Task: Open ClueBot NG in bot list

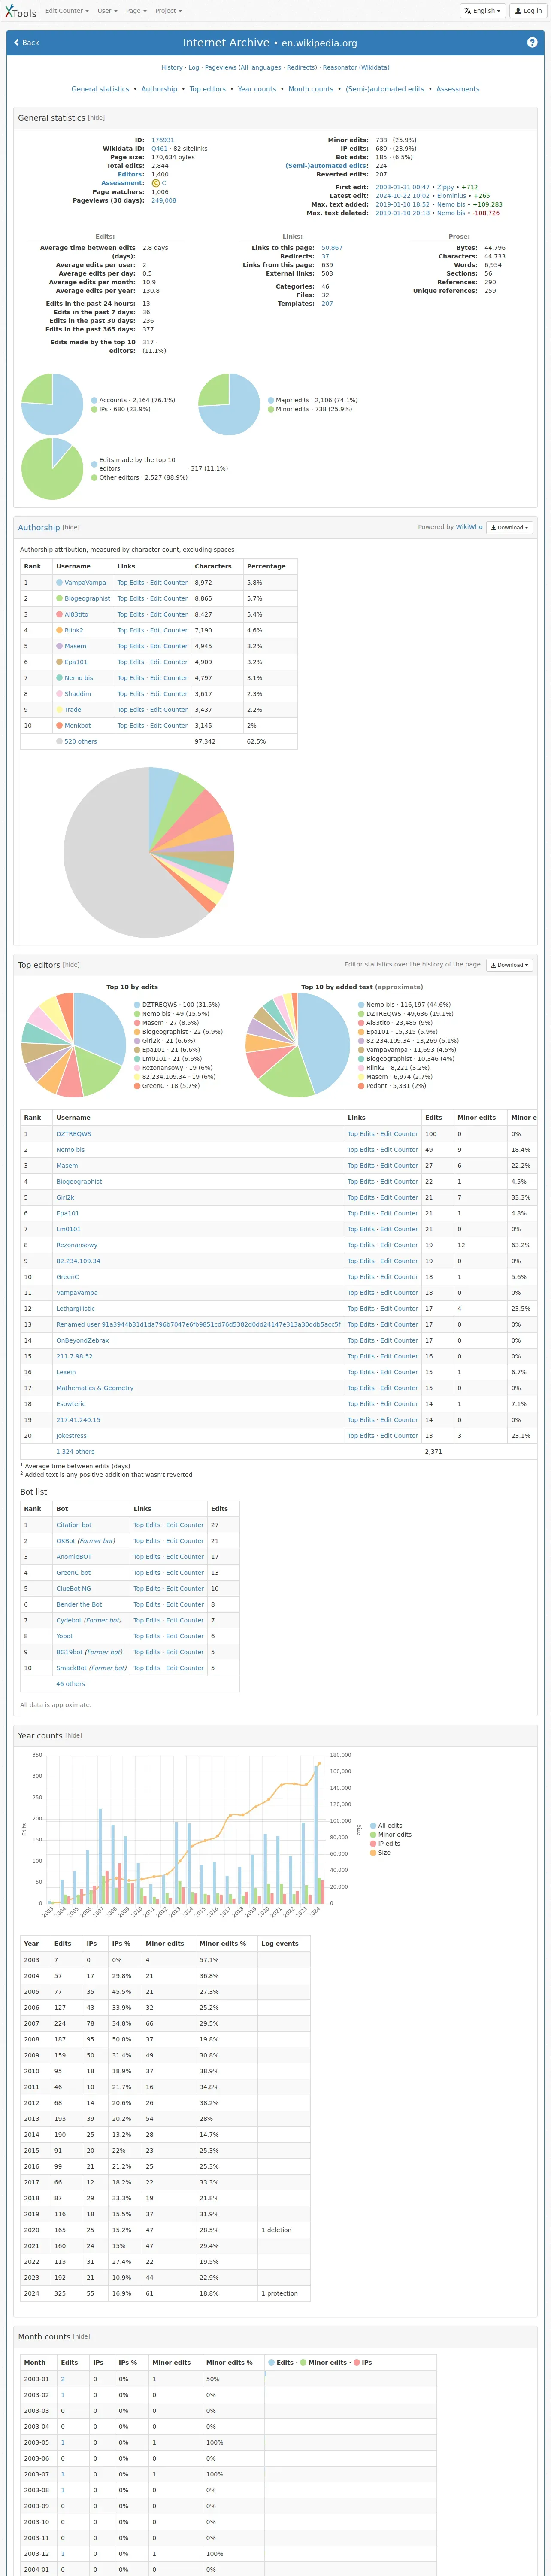Action: click(74, 1588)
